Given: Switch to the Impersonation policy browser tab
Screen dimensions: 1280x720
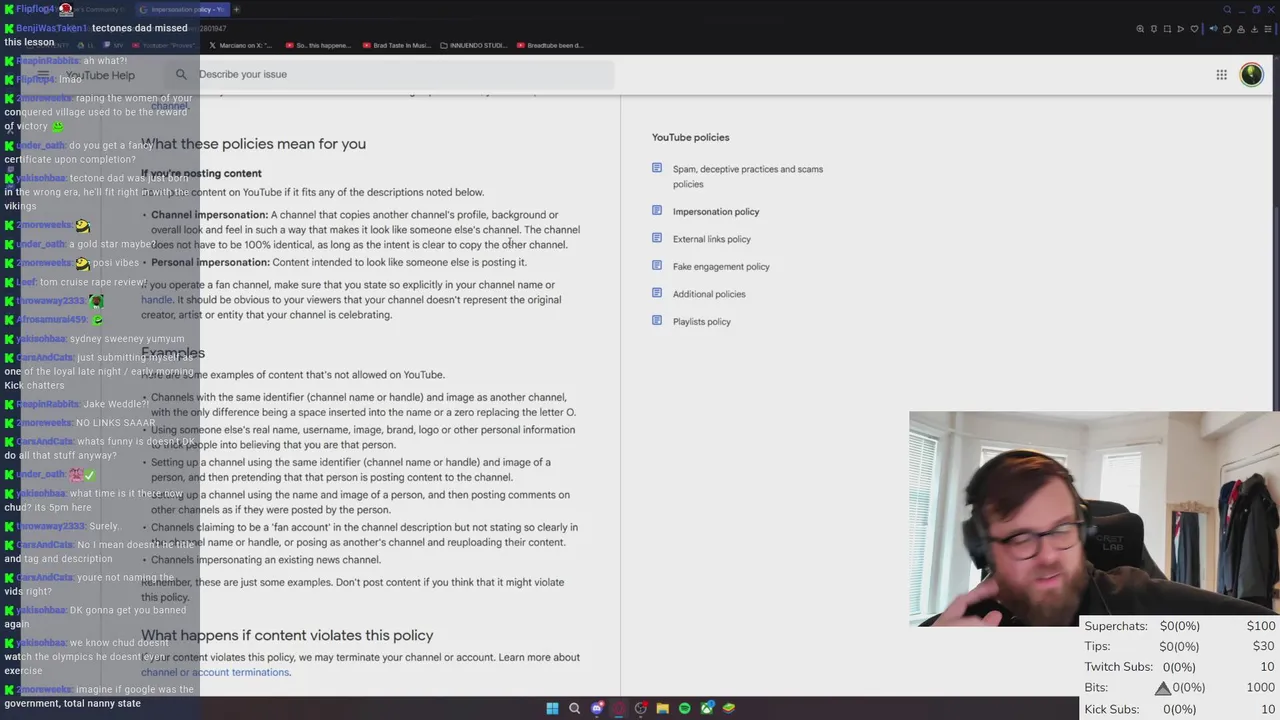Looking at the screenshot, I should 182,9.
